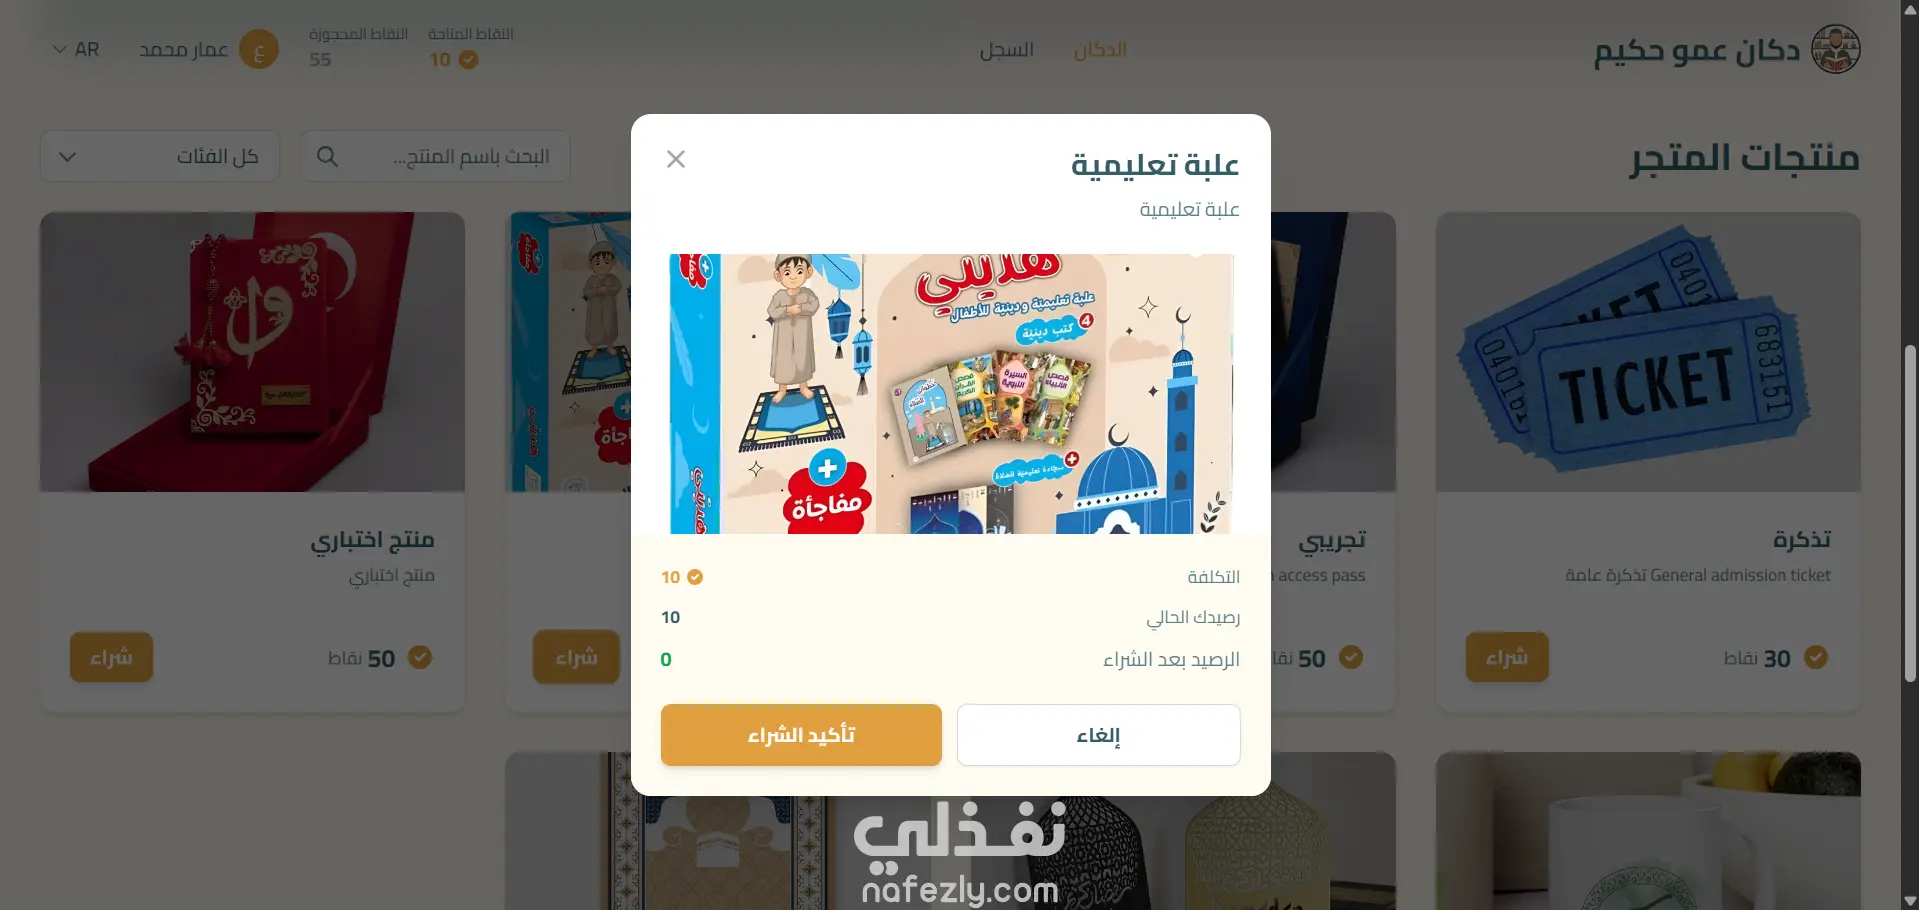Buy the تذكرة ticket product
Screen dimensions: 1919x910
[x=1507, y=657]
